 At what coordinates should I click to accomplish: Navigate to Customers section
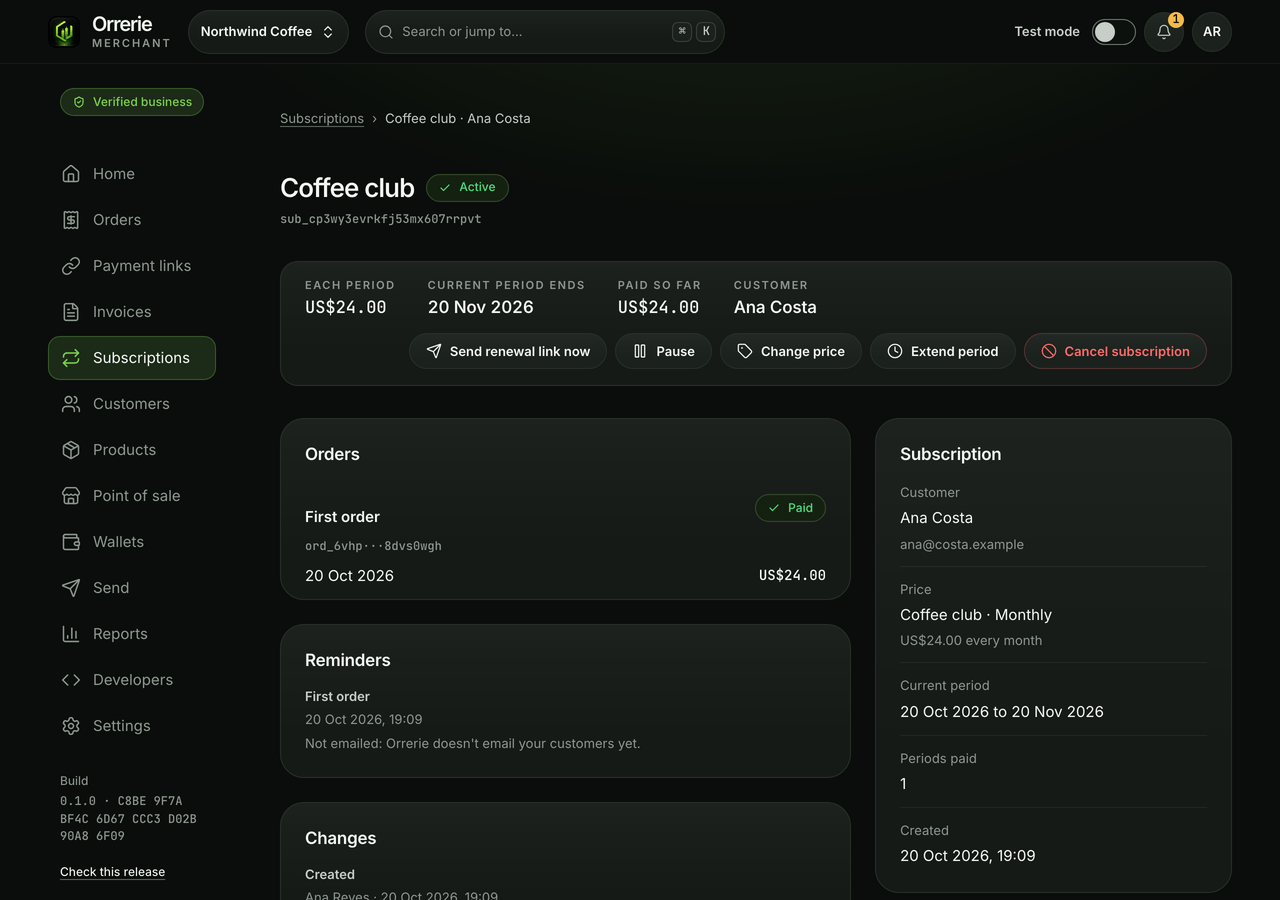coord(132,404)
